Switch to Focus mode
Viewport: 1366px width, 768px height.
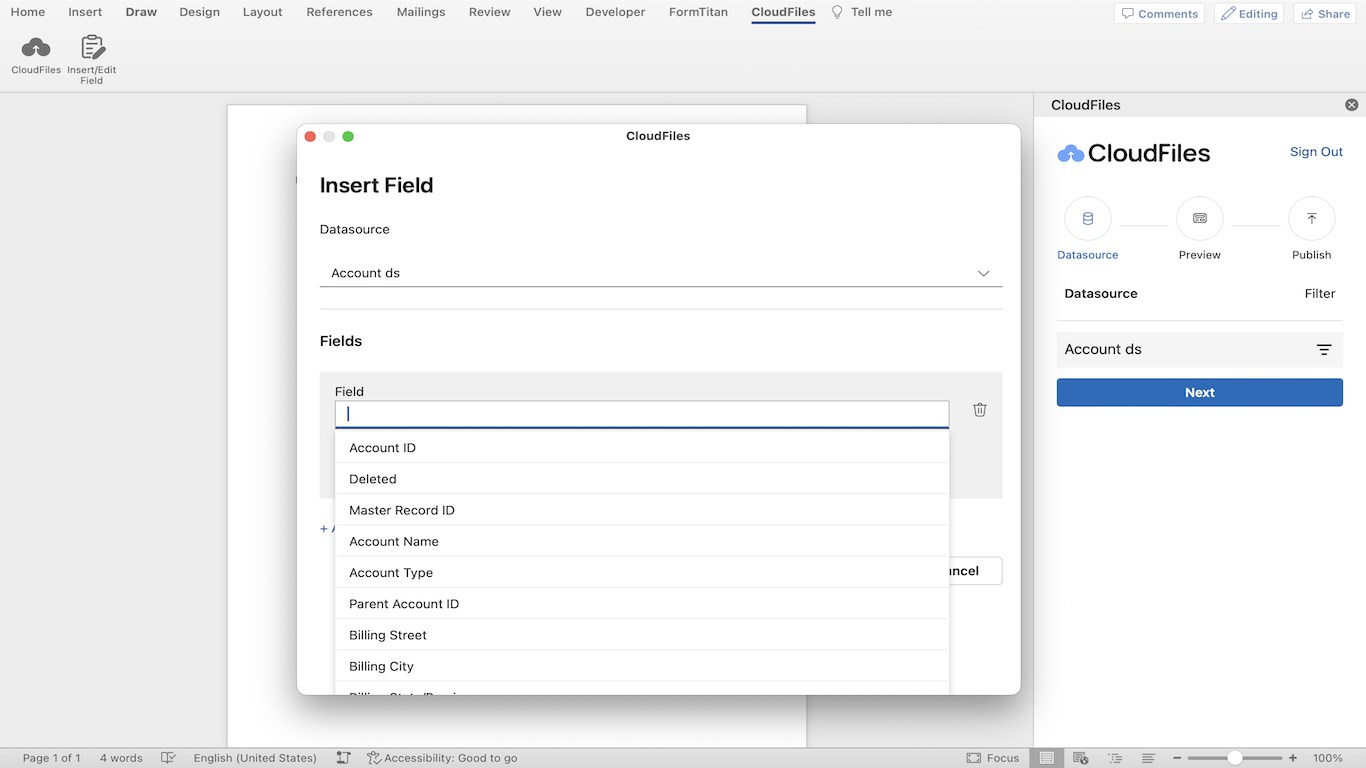click(x=993, y=758)
